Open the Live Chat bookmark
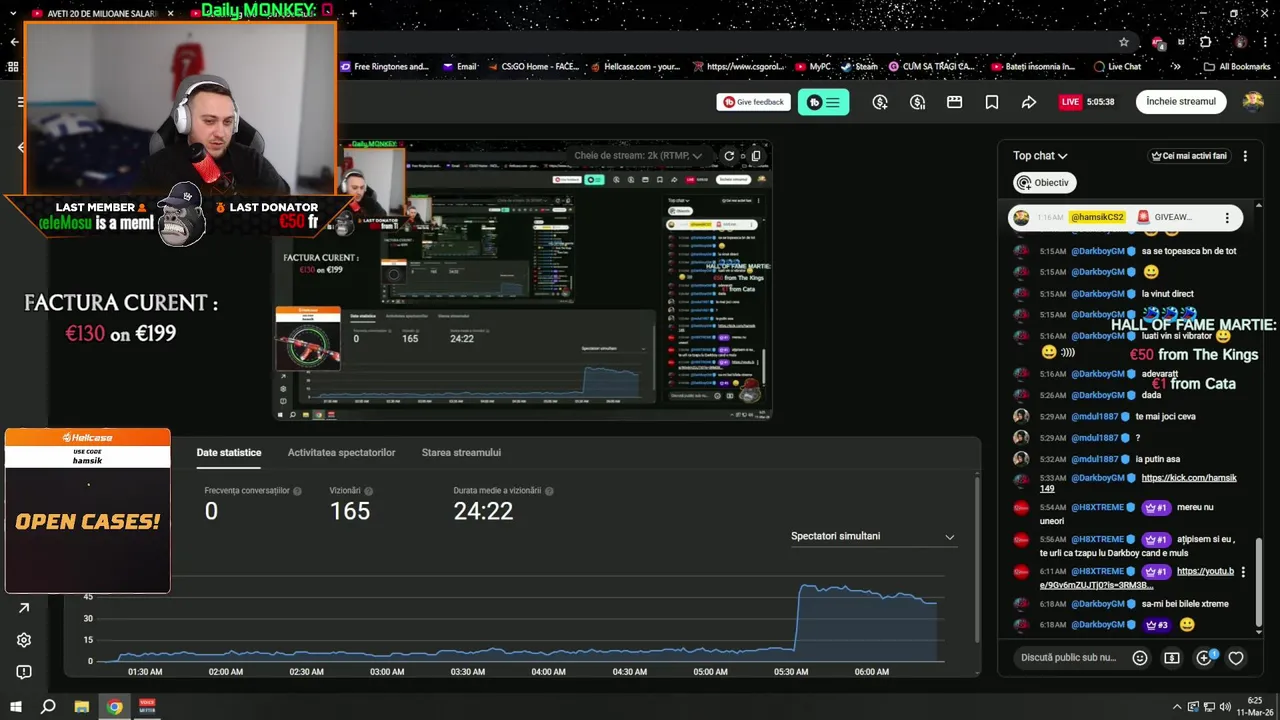1280x720 pixels. [1117, 67]
